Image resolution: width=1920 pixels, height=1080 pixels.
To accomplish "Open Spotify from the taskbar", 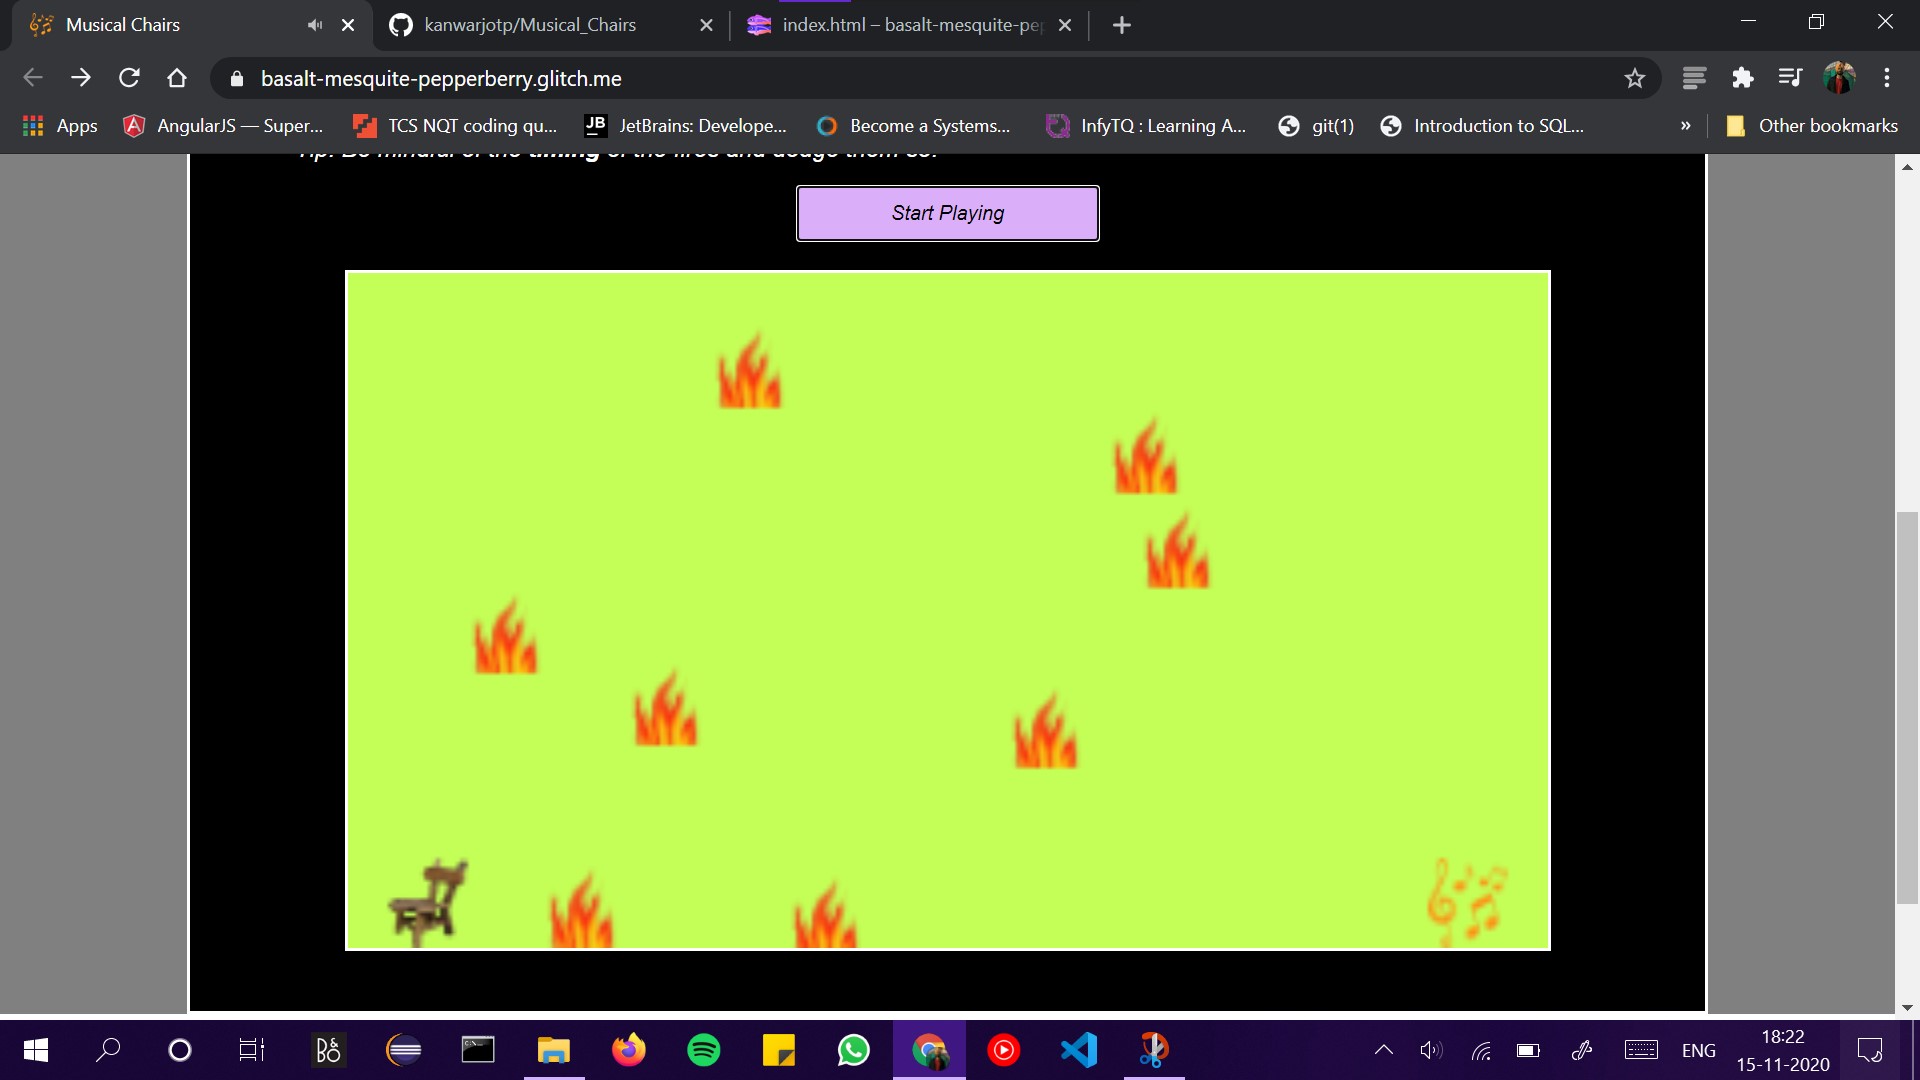I will tap(703, 1050).
